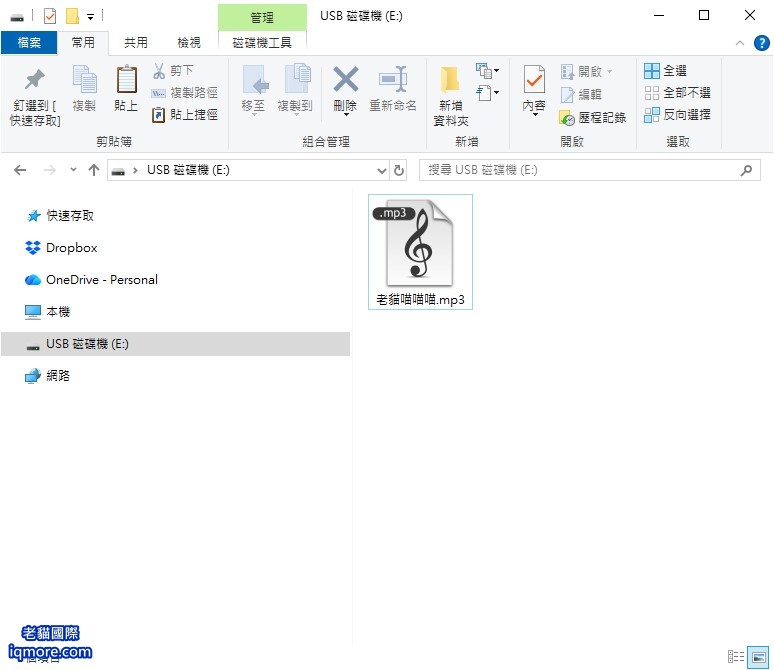
Task: Open the Move to (移至) dropdown
Action: click(255, 115)
